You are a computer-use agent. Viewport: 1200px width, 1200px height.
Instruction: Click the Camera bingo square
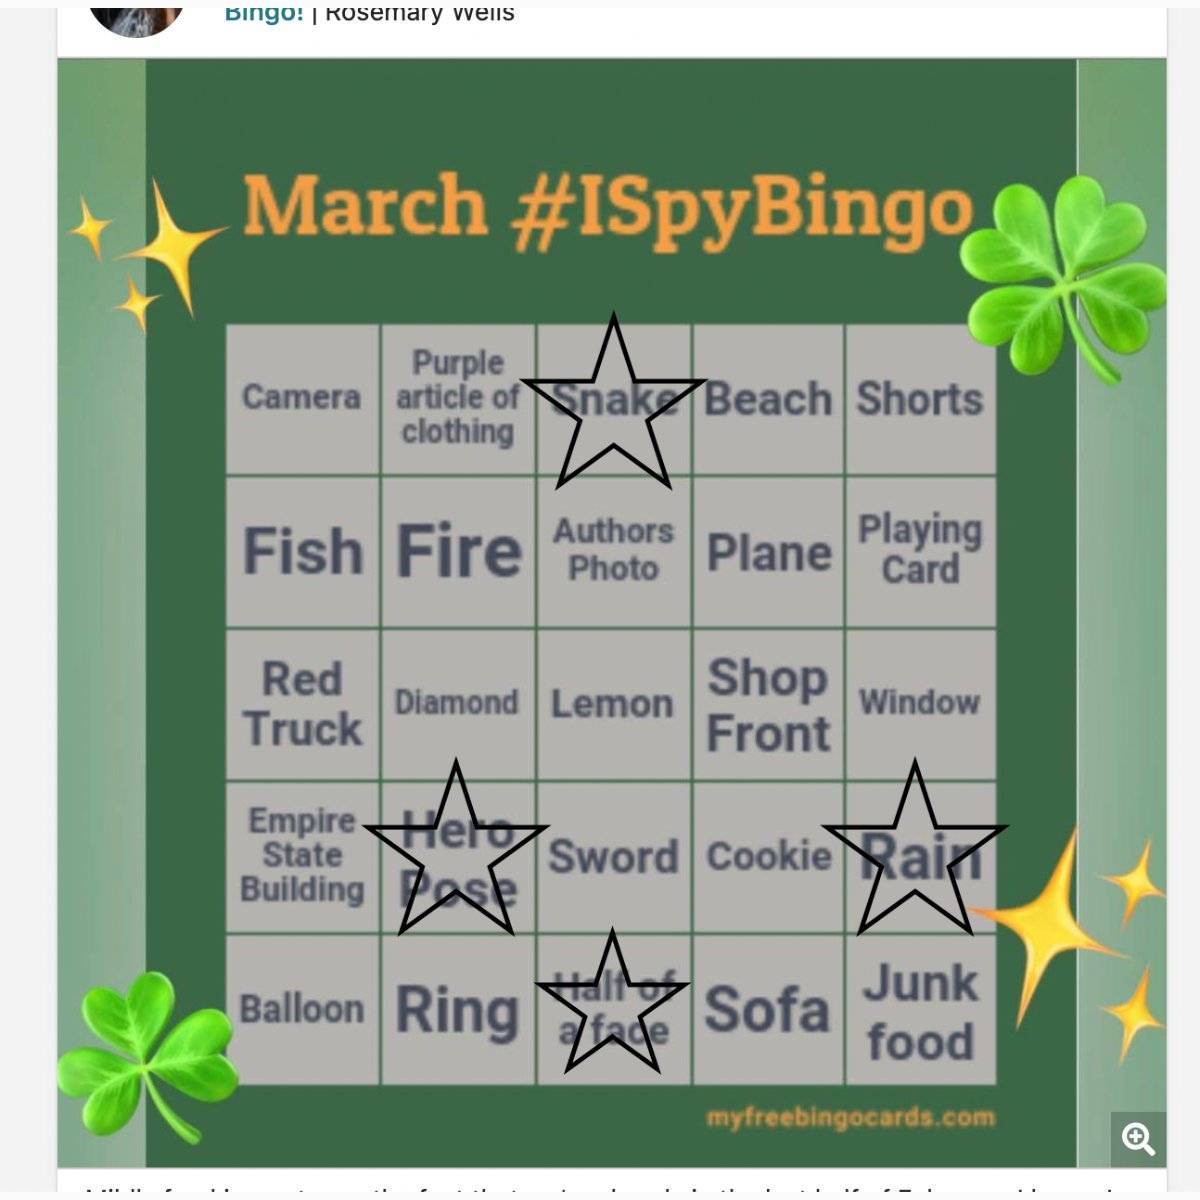pyautogui.click(x=302, y=398)
